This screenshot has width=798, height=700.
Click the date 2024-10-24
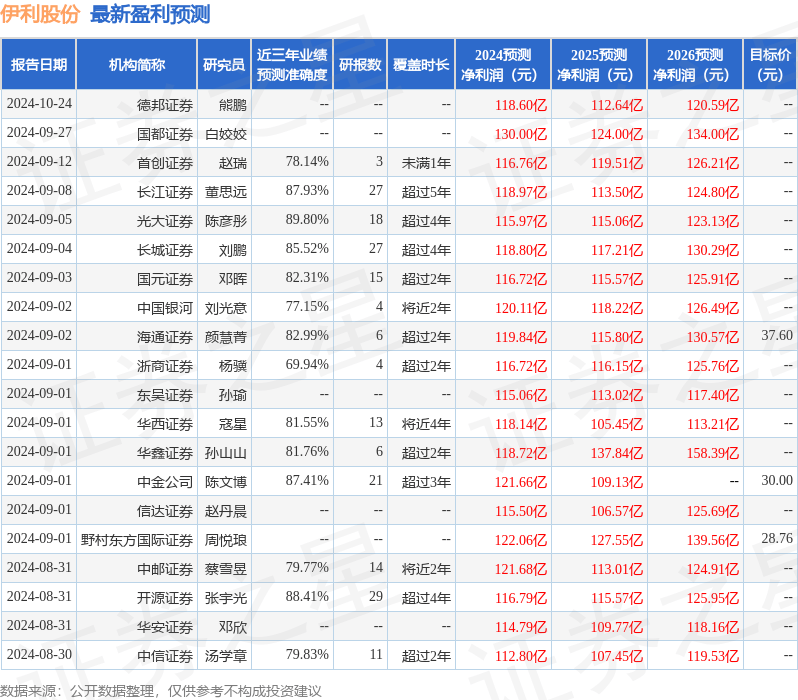pyautogui.click(x=39, y=103)
